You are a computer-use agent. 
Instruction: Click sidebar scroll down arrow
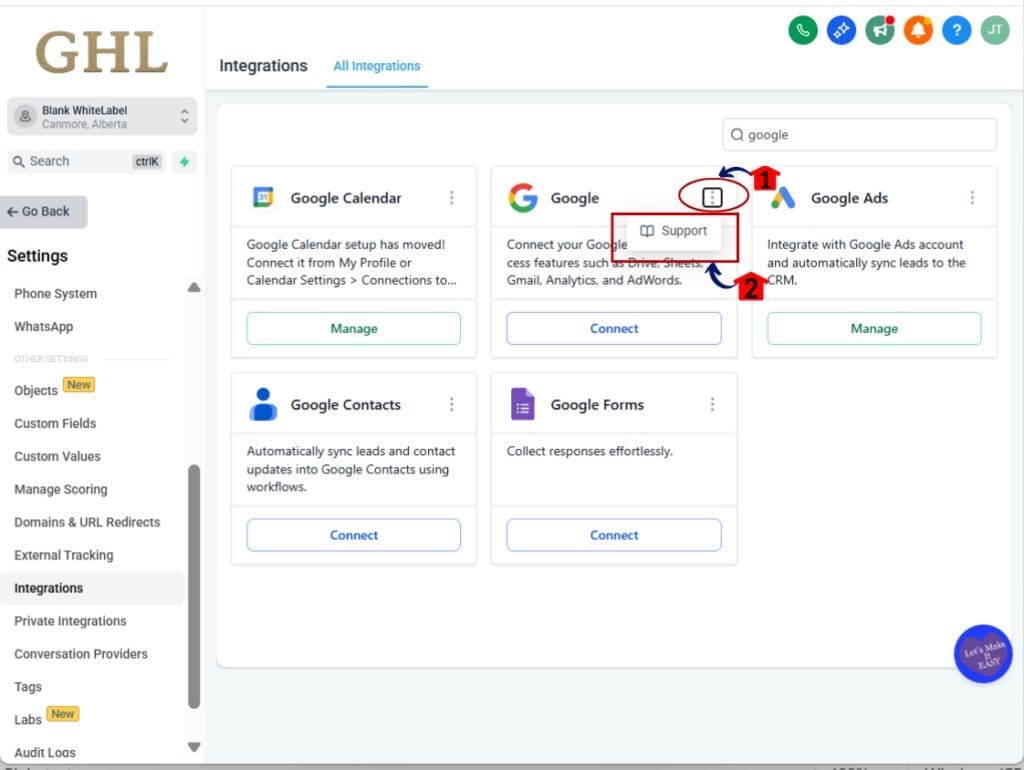coord(194,746)
